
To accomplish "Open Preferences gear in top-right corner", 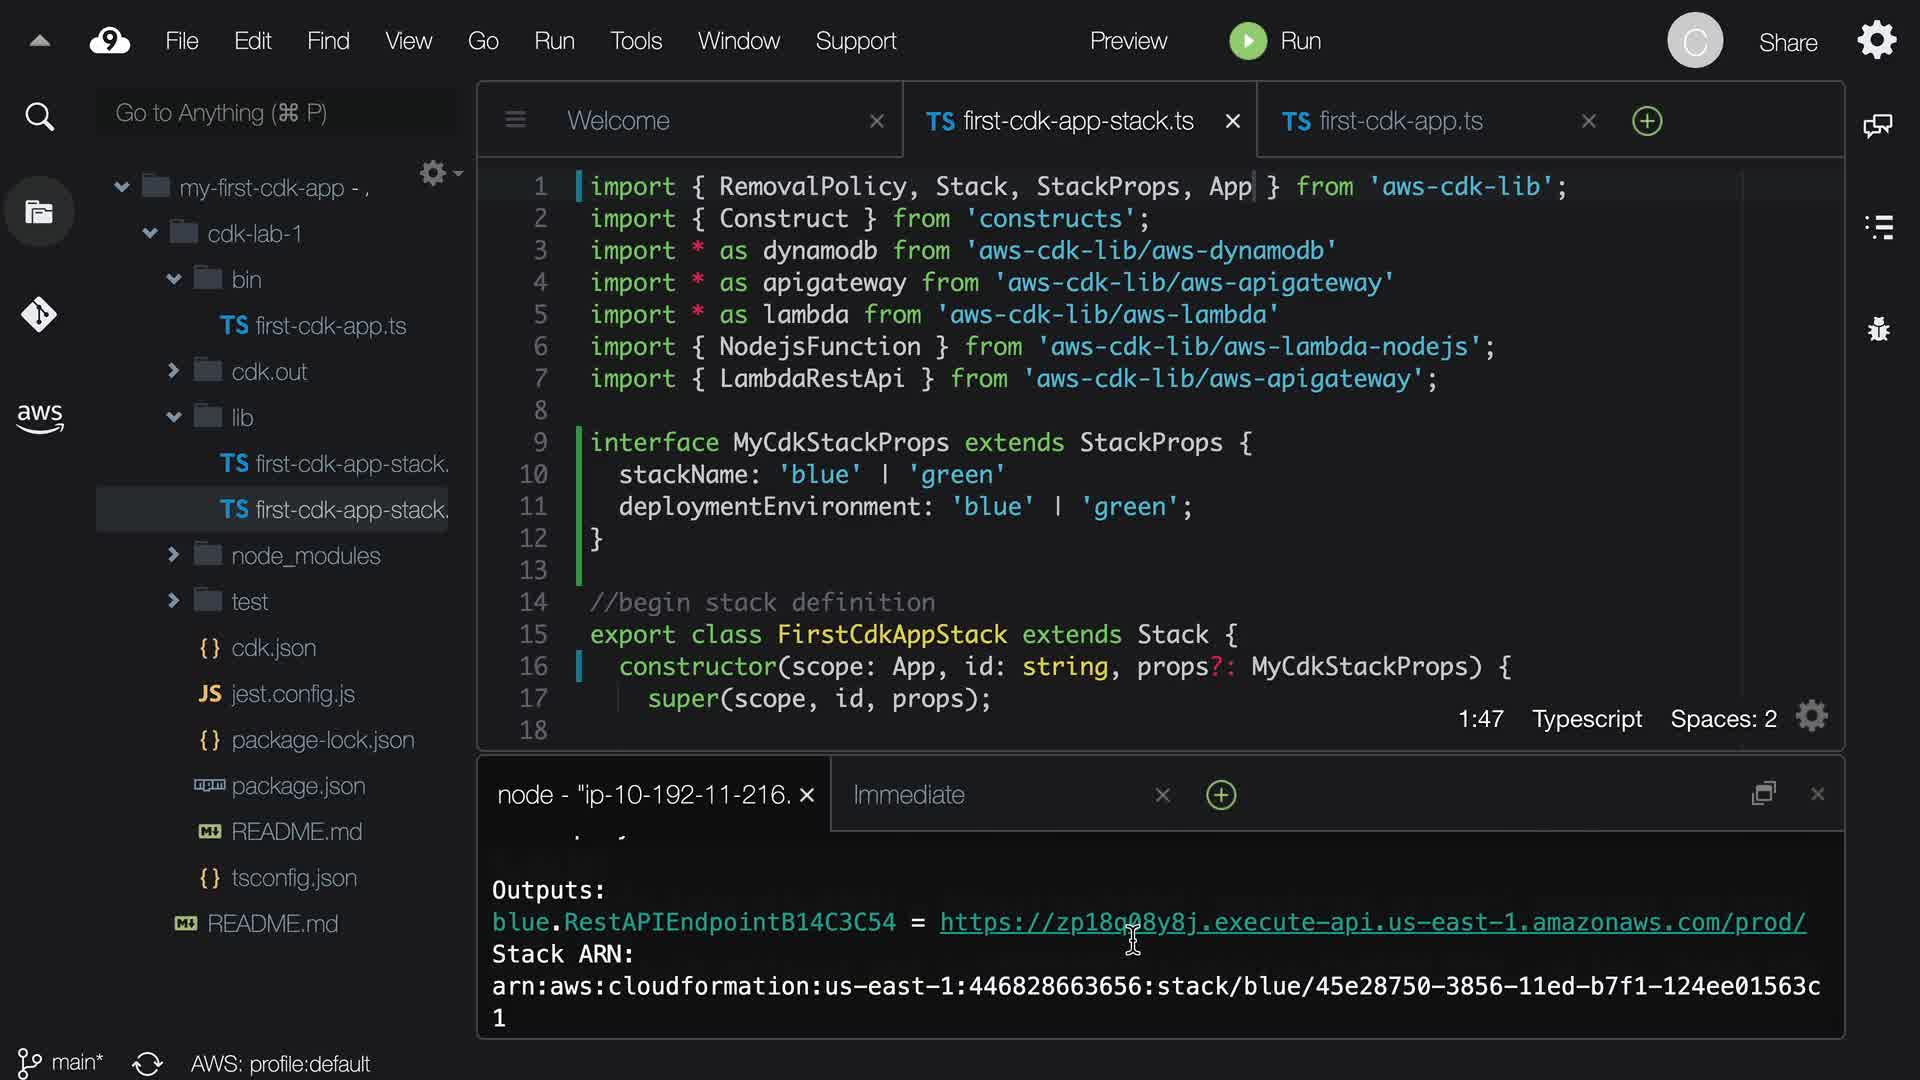I will [1876, 41].
